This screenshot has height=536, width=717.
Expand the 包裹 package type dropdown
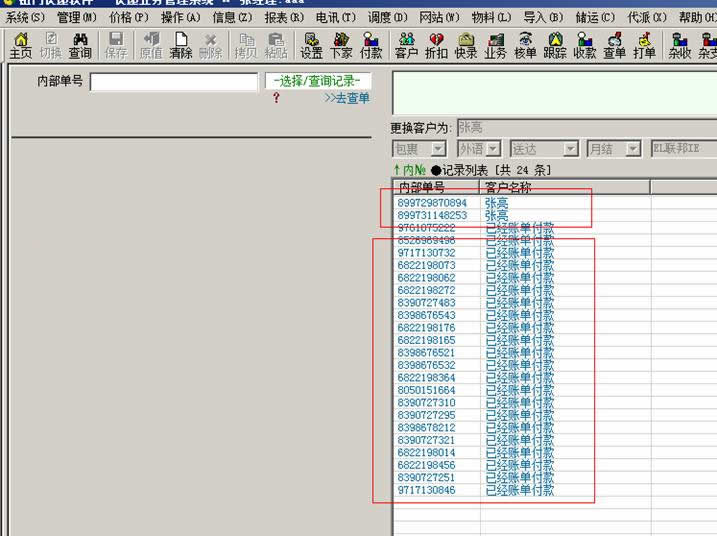click(x=436, y=149)
